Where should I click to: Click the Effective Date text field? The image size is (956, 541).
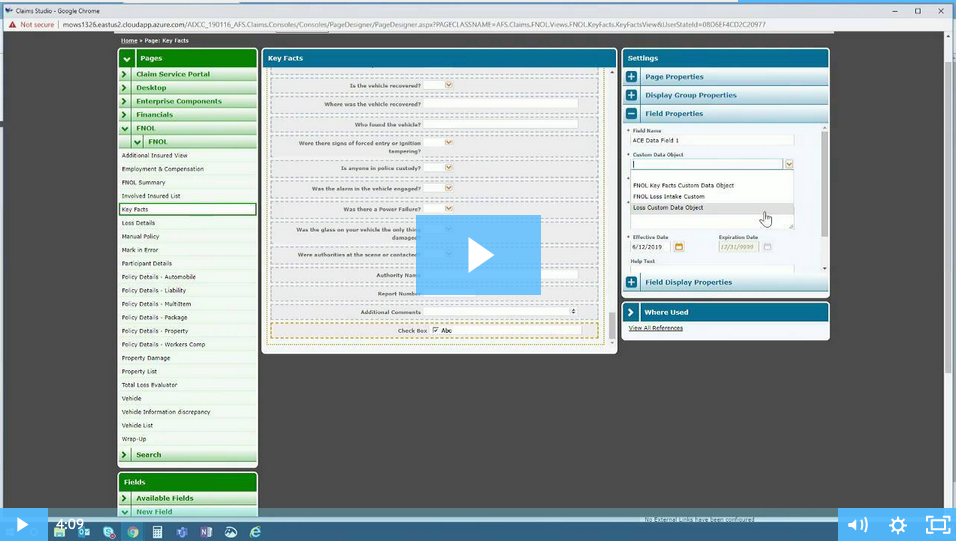650,247
